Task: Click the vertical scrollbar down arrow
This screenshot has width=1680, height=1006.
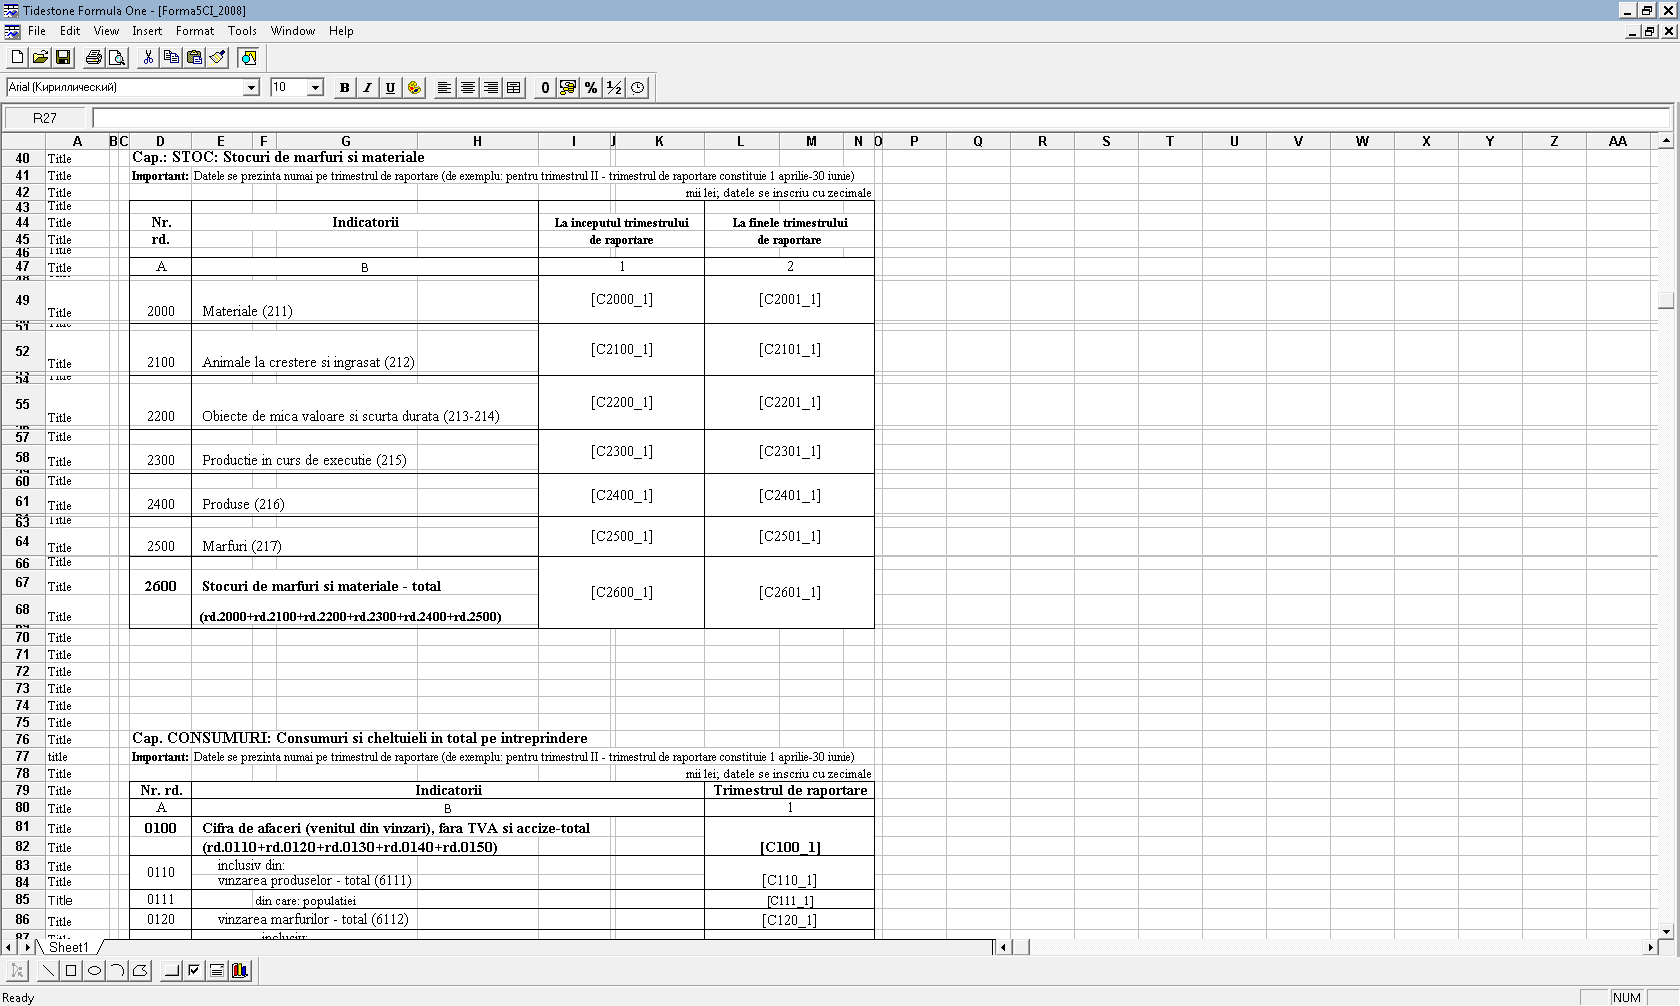Action: pos(1666,931)
